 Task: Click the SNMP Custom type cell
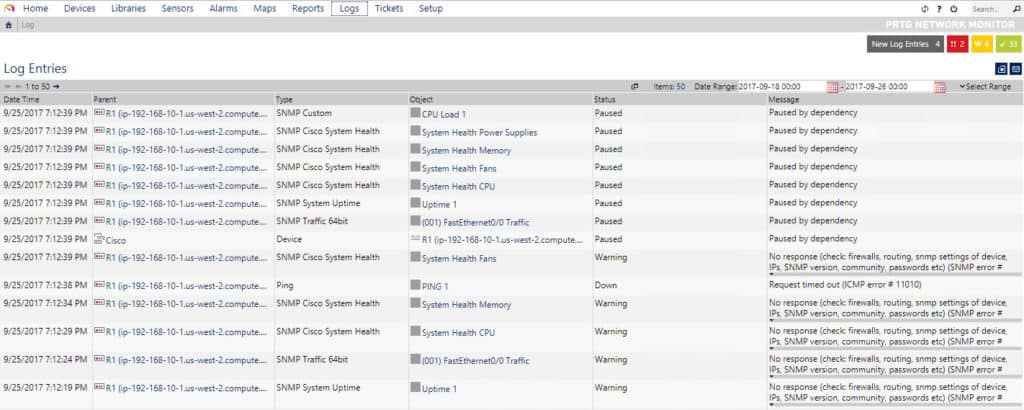point(304,113)
